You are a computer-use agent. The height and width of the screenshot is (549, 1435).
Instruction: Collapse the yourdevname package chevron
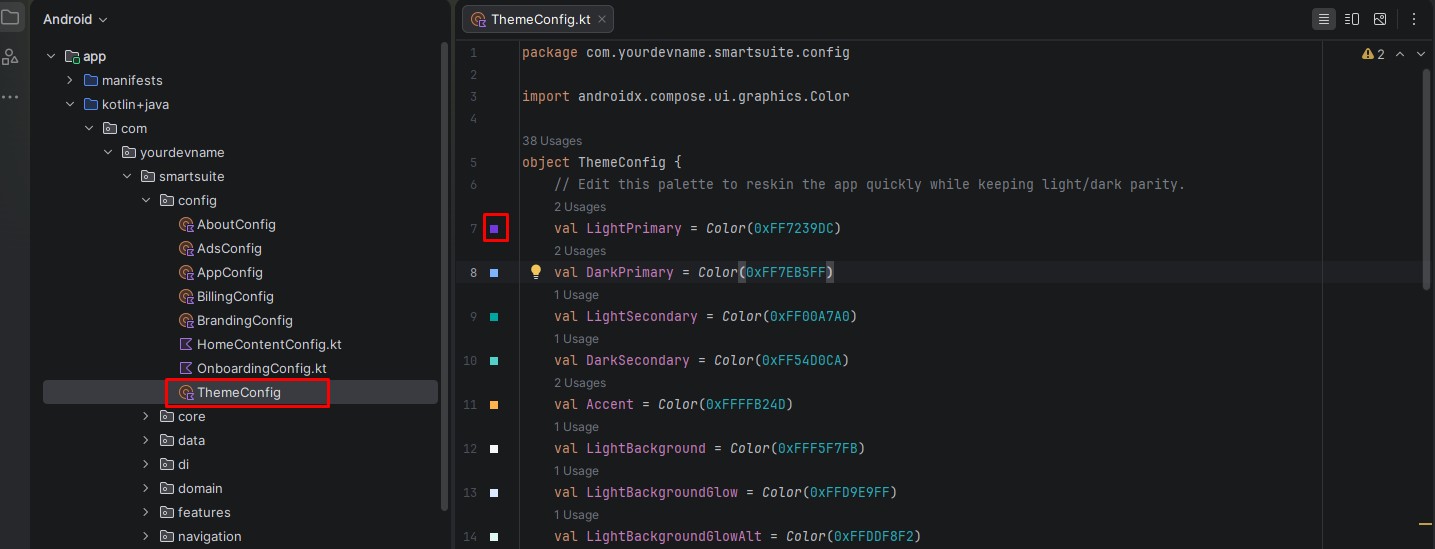108,153
